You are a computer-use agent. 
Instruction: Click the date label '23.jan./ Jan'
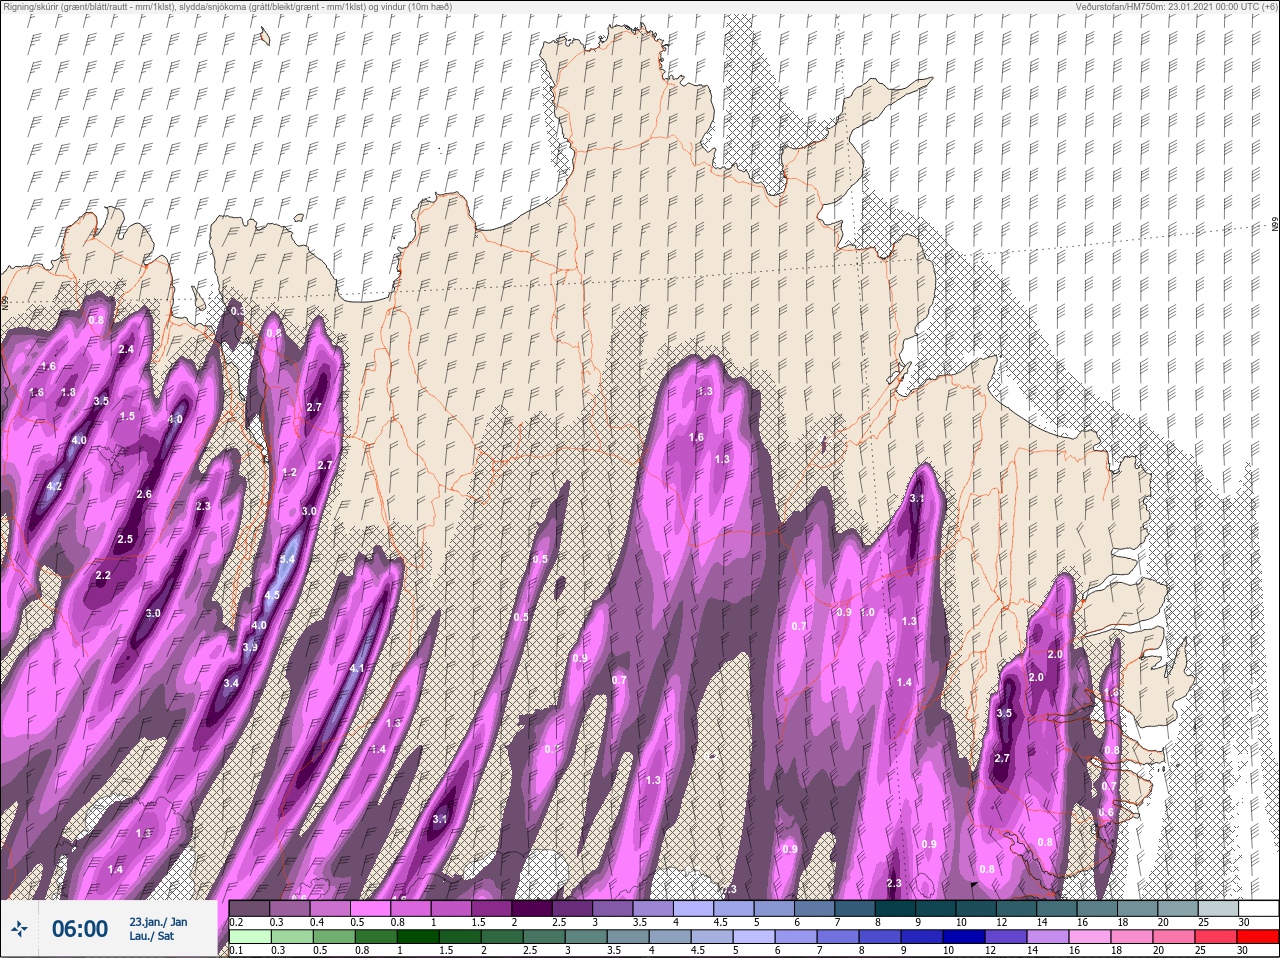[158, 922]
